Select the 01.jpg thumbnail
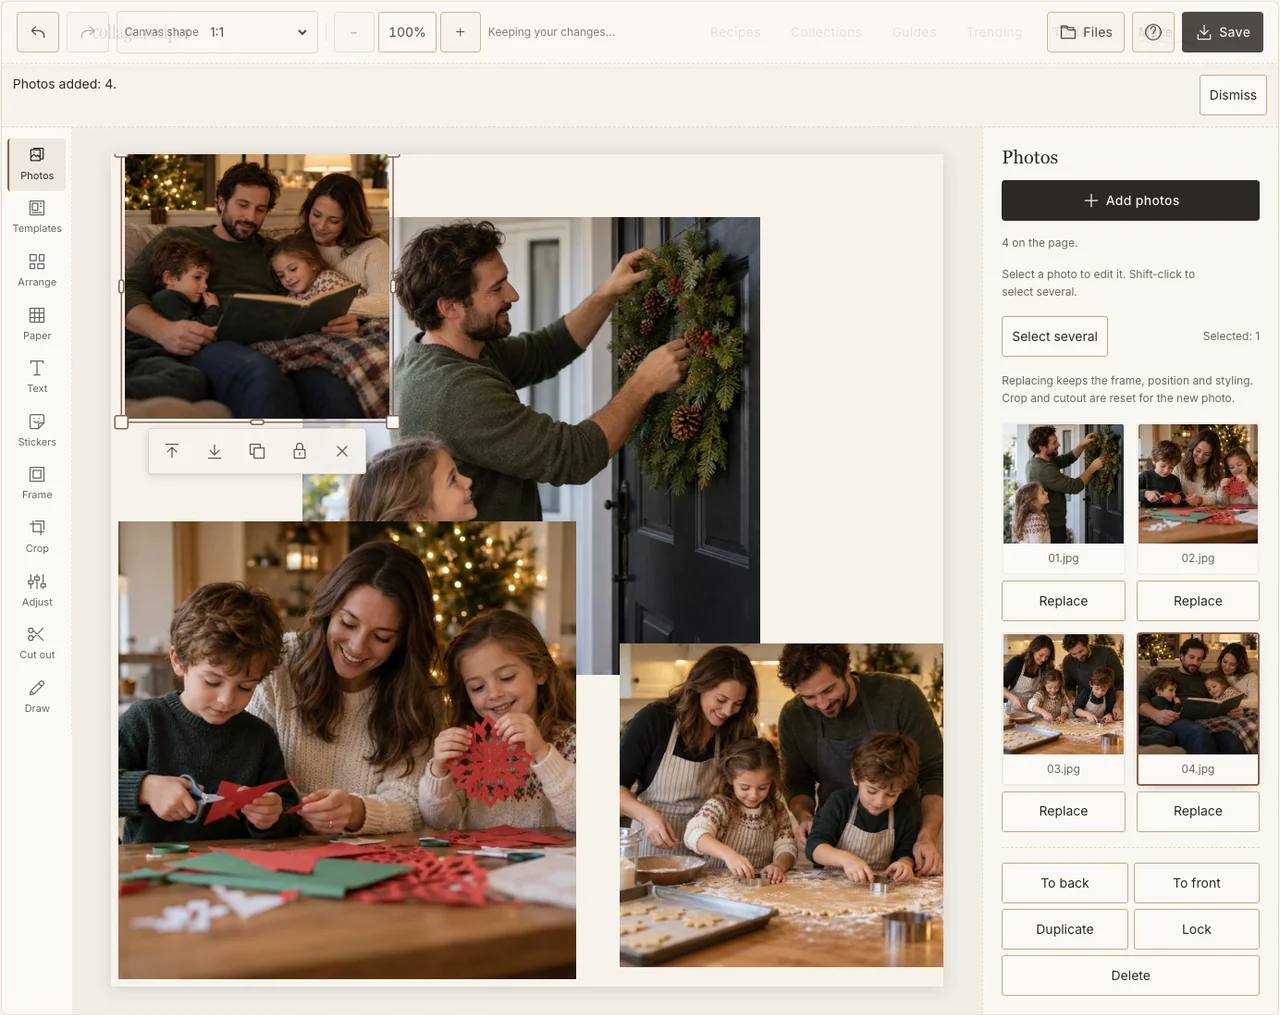This screenshot has width=1280, height=1015. (x=1063, y=497)
